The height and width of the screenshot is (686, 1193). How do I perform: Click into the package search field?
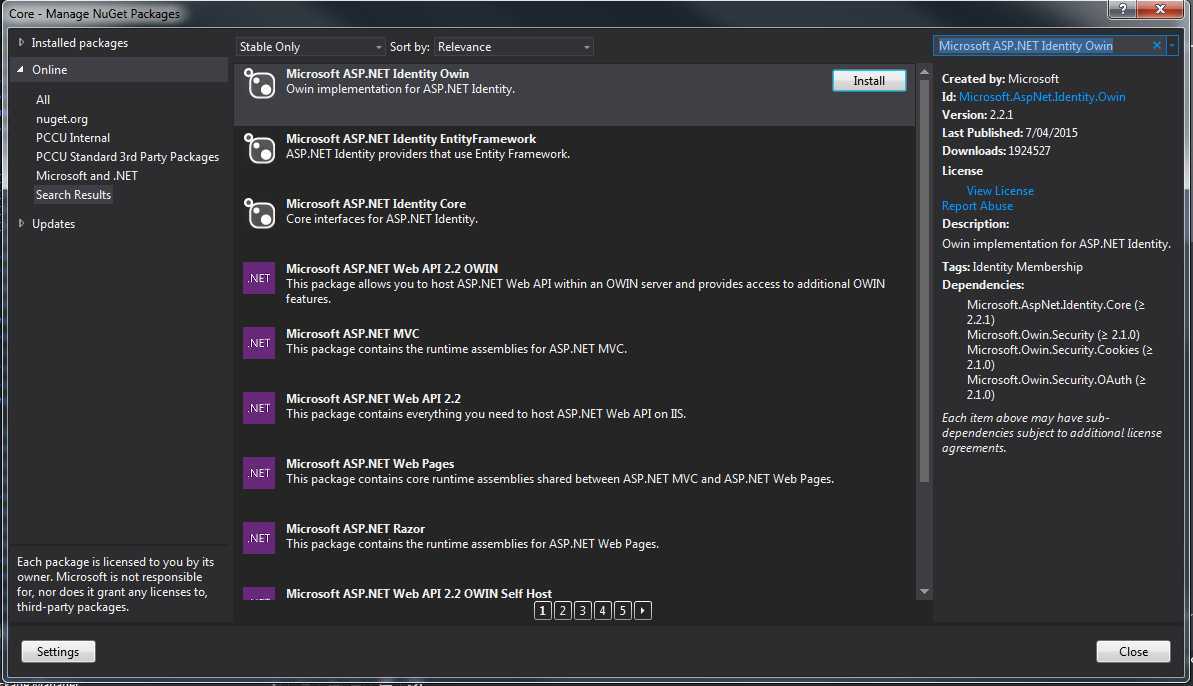coord(1041,46)
